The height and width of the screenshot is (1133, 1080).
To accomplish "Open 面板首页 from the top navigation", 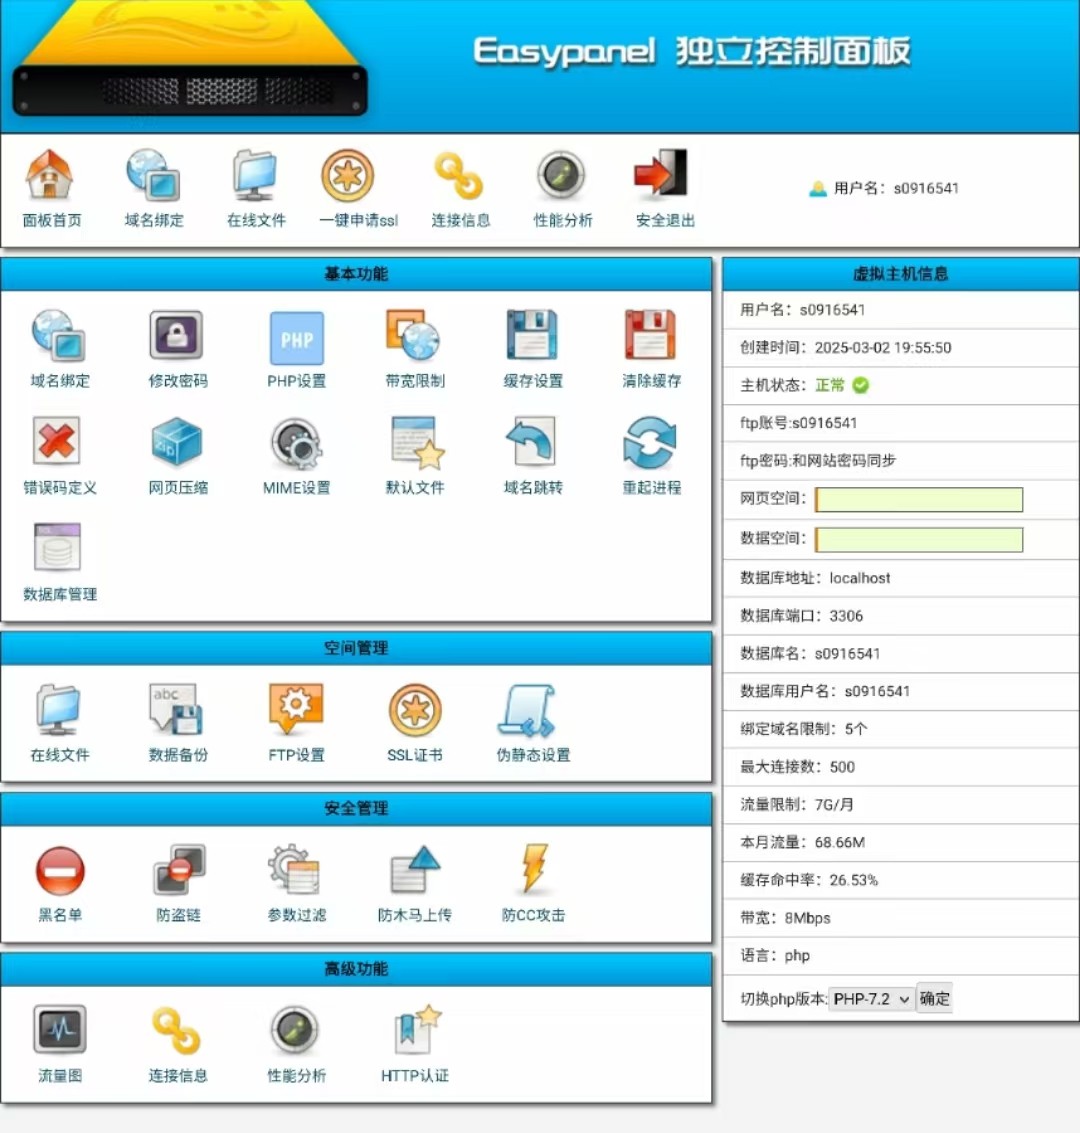I will click(x=51, y=188).
